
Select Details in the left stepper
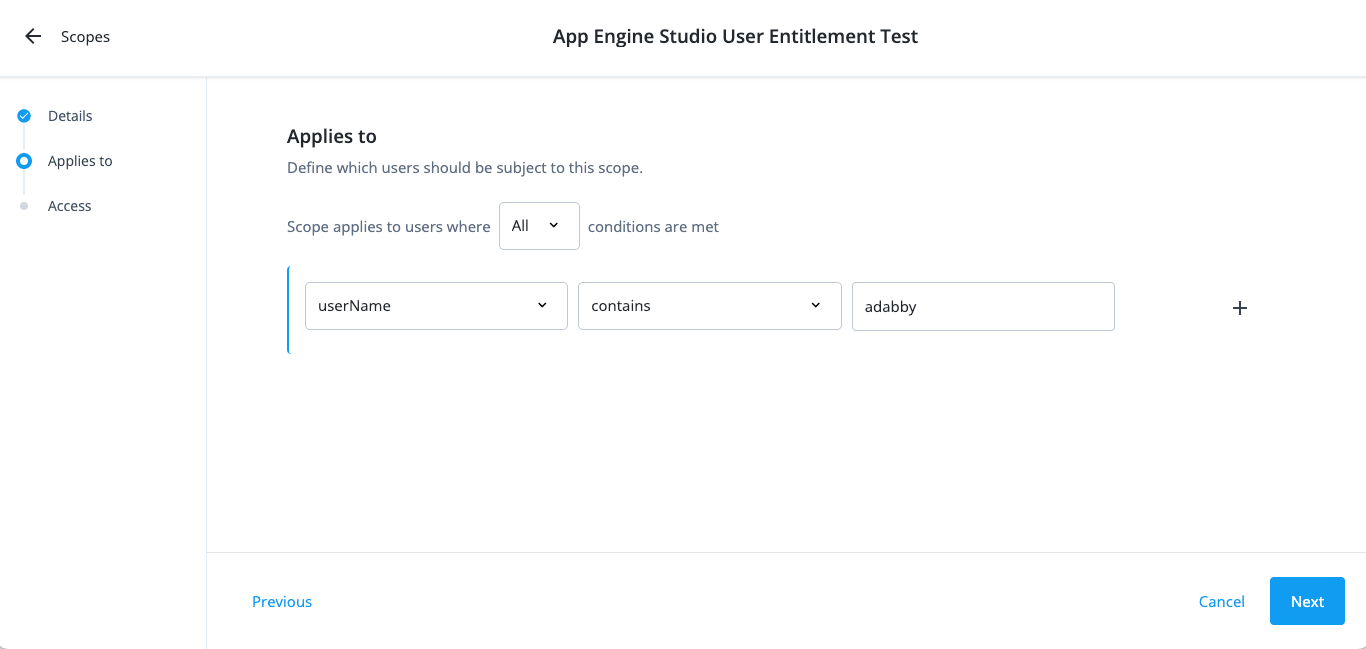70,115
